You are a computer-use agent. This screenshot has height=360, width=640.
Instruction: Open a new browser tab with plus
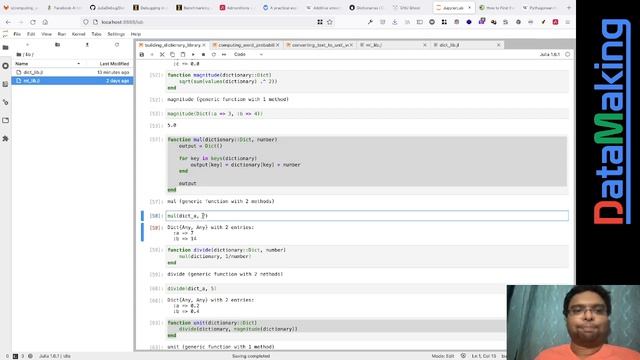tap(569, 8)
